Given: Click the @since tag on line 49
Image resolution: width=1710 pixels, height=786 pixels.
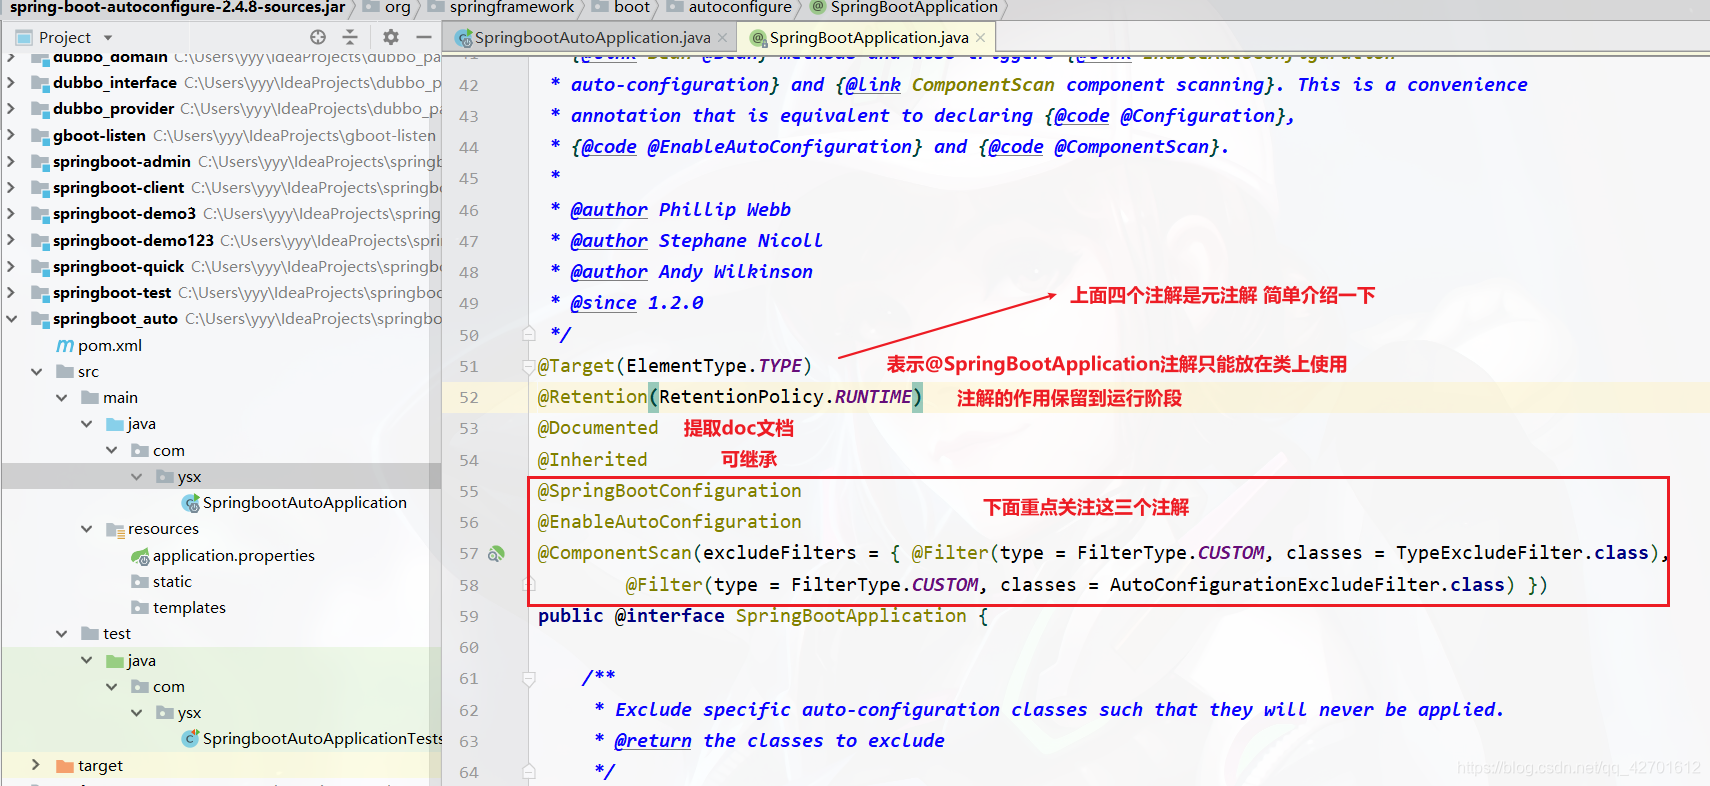Looking at the screenshot, I should point(603,303).
